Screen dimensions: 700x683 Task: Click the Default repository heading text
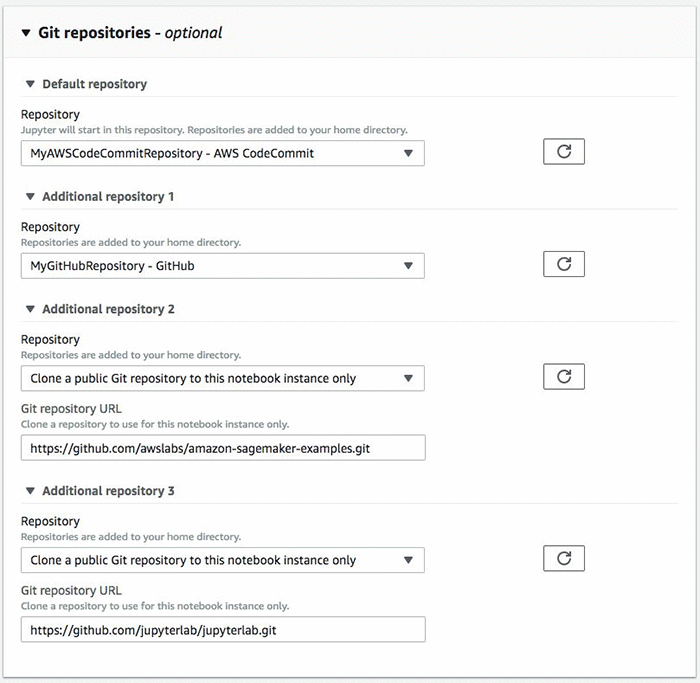point(95,84)
